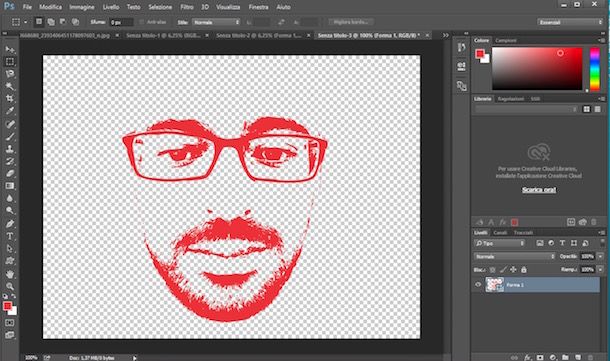Viewport: 610px width, 361px height.
Task: Select the Move tool
Action: (10, 49)
